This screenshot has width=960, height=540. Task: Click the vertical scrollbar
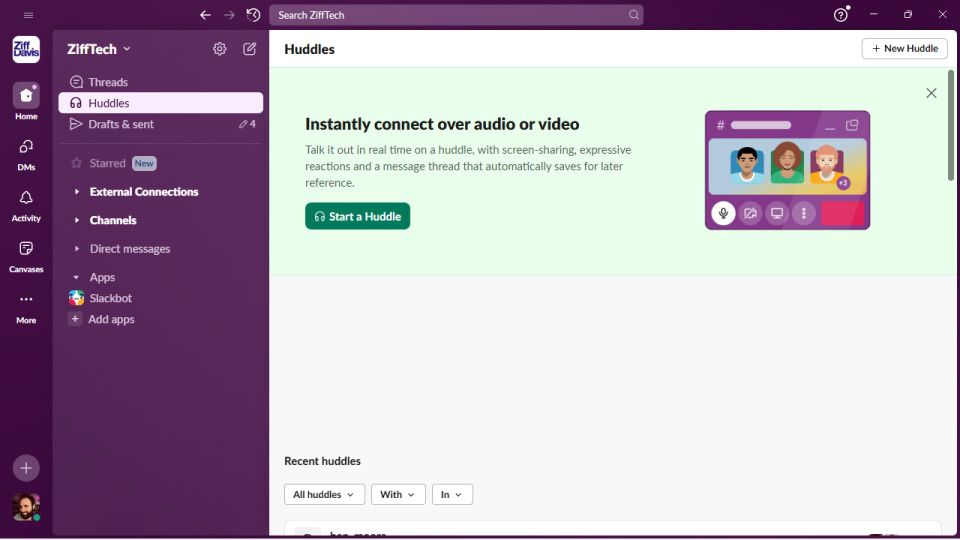[951, 125]
